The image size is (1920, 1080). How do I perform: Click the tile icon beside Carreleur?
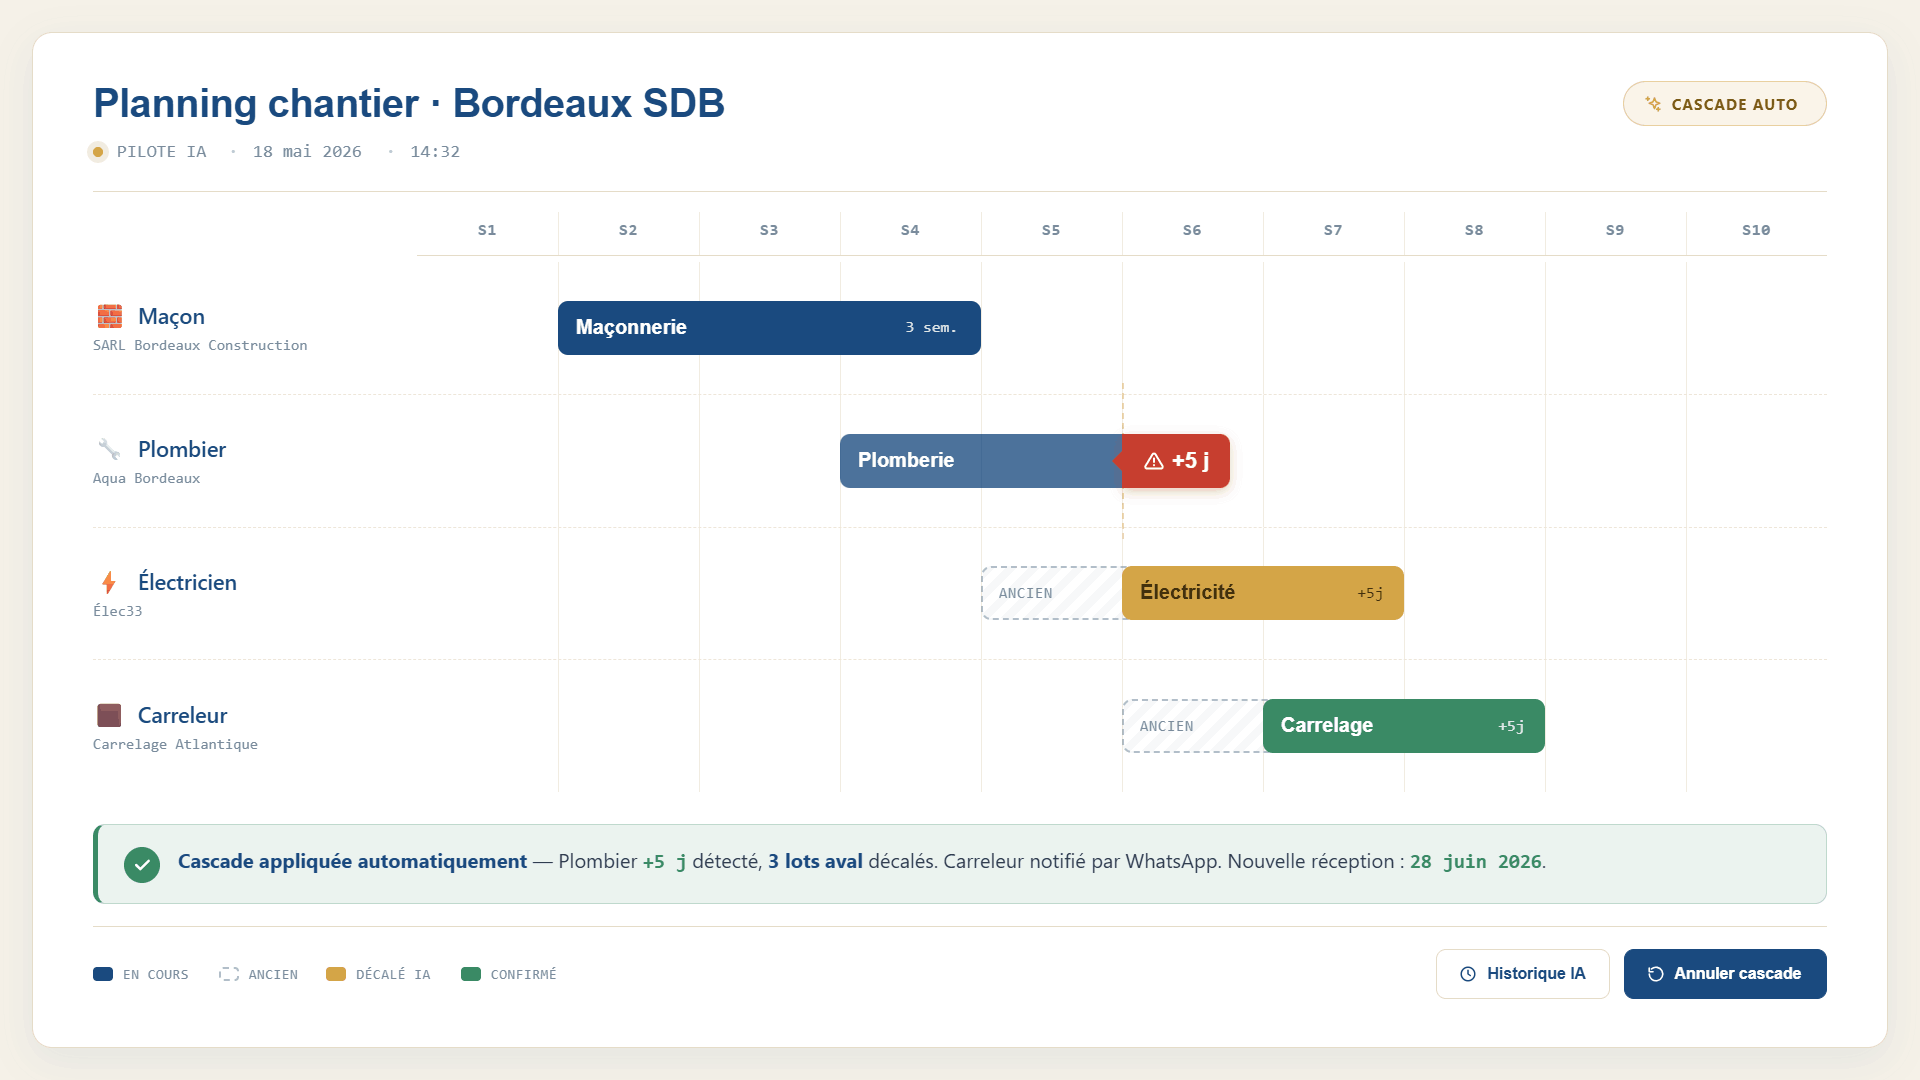click(109, 715)
